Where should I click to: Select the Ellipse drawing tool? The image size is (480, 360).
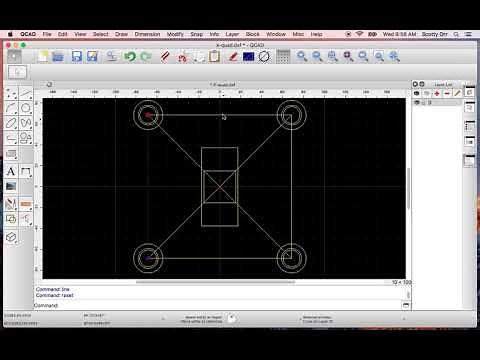tap(11, 123)
